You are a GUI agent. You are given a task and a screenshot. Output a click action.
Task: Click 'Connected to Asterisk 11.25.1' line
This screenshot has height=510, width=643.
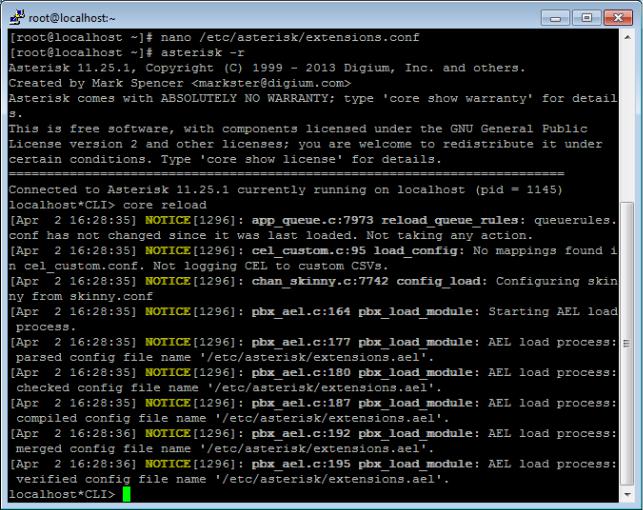pyautogui.click(x=285, y=189)
